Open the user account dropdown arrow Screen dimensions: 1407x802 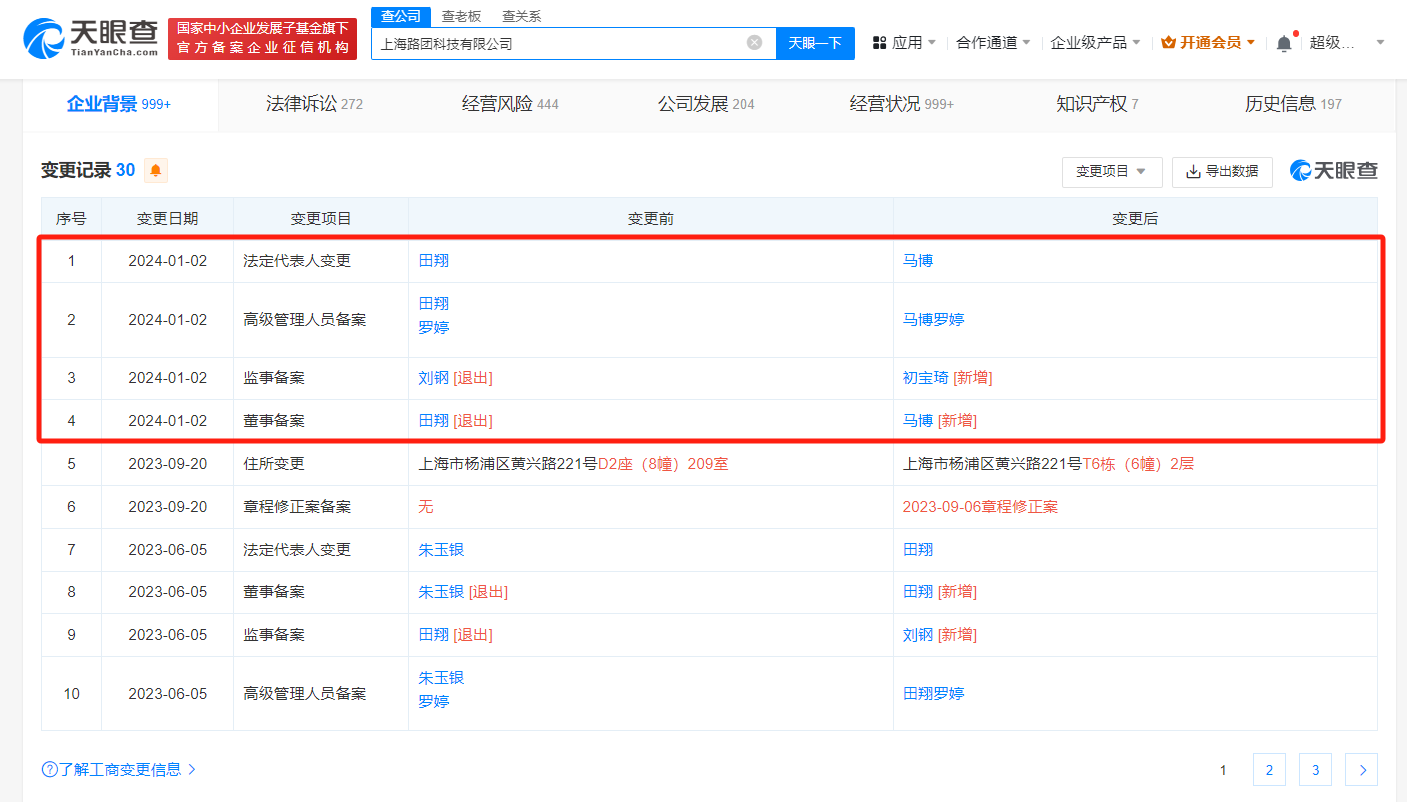(1380, 43)
